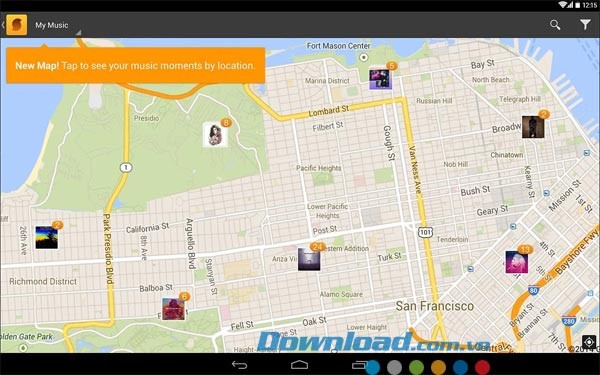The width and height of the screenshot is (600, 375).
Task: Tap the Fort Mason Center landmark marker
Action: coord(364,57)
